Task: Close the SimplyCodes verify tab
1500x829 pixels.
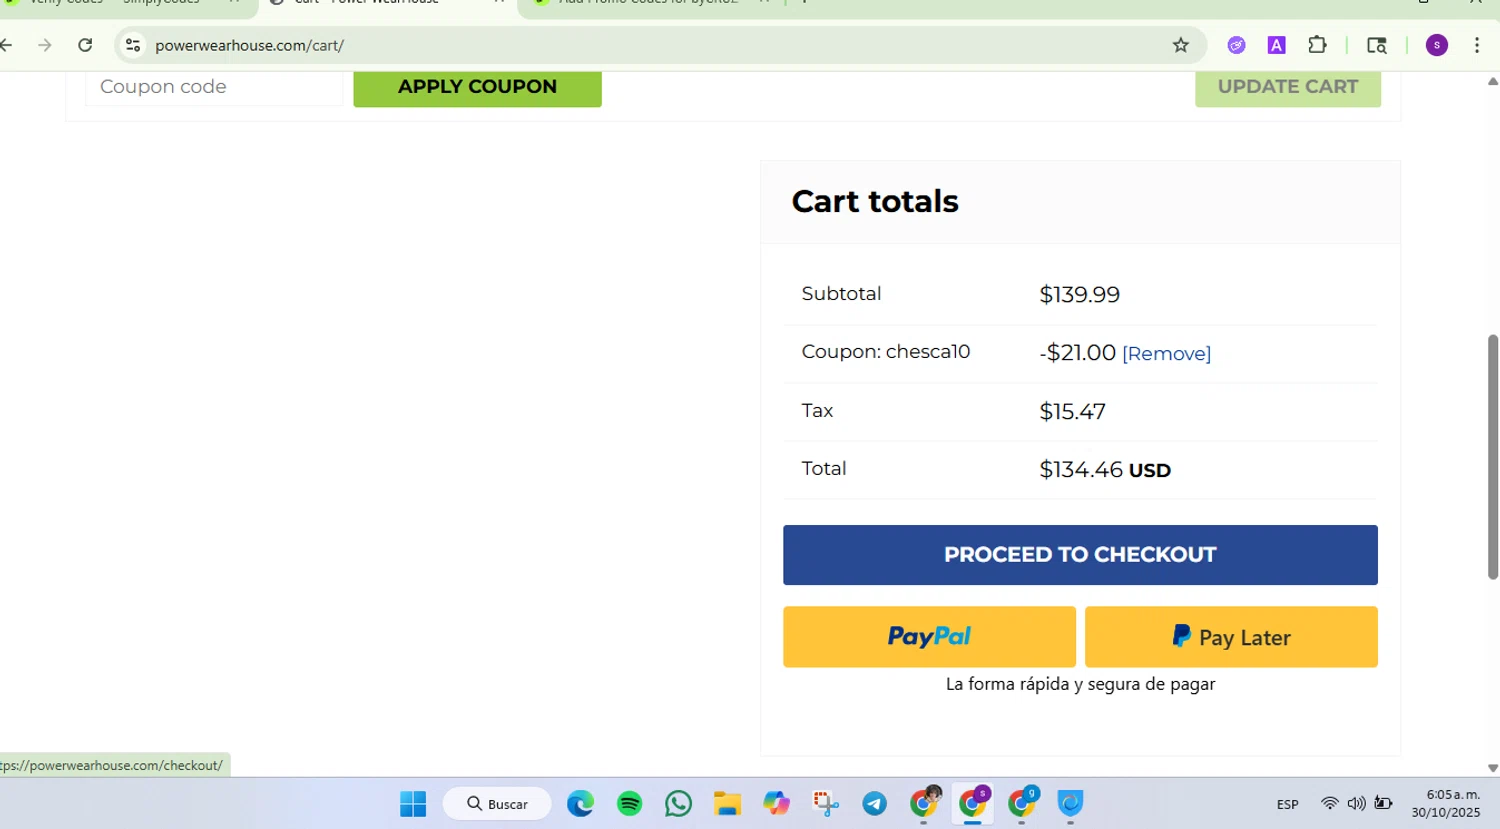Action: 234,3
